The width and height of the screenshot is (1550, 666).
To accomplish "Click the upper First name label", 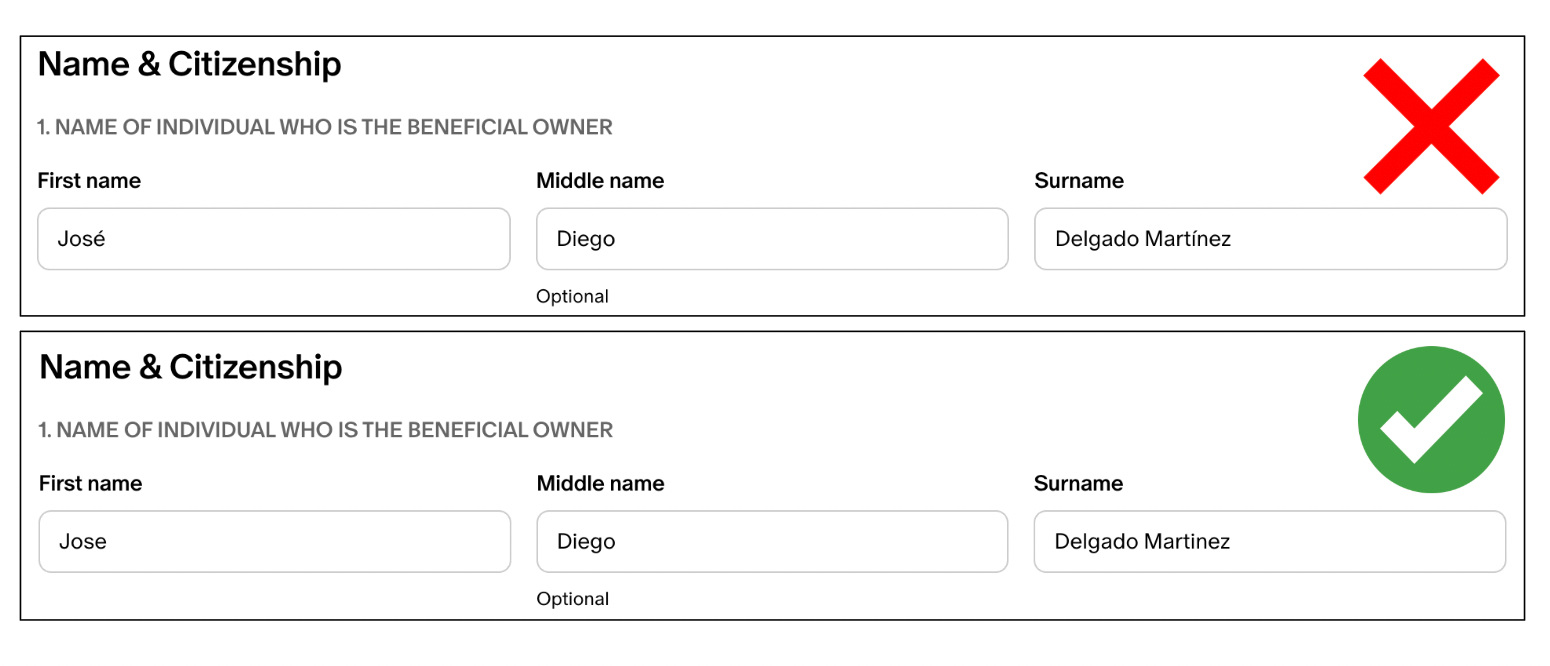I will 88,180.
